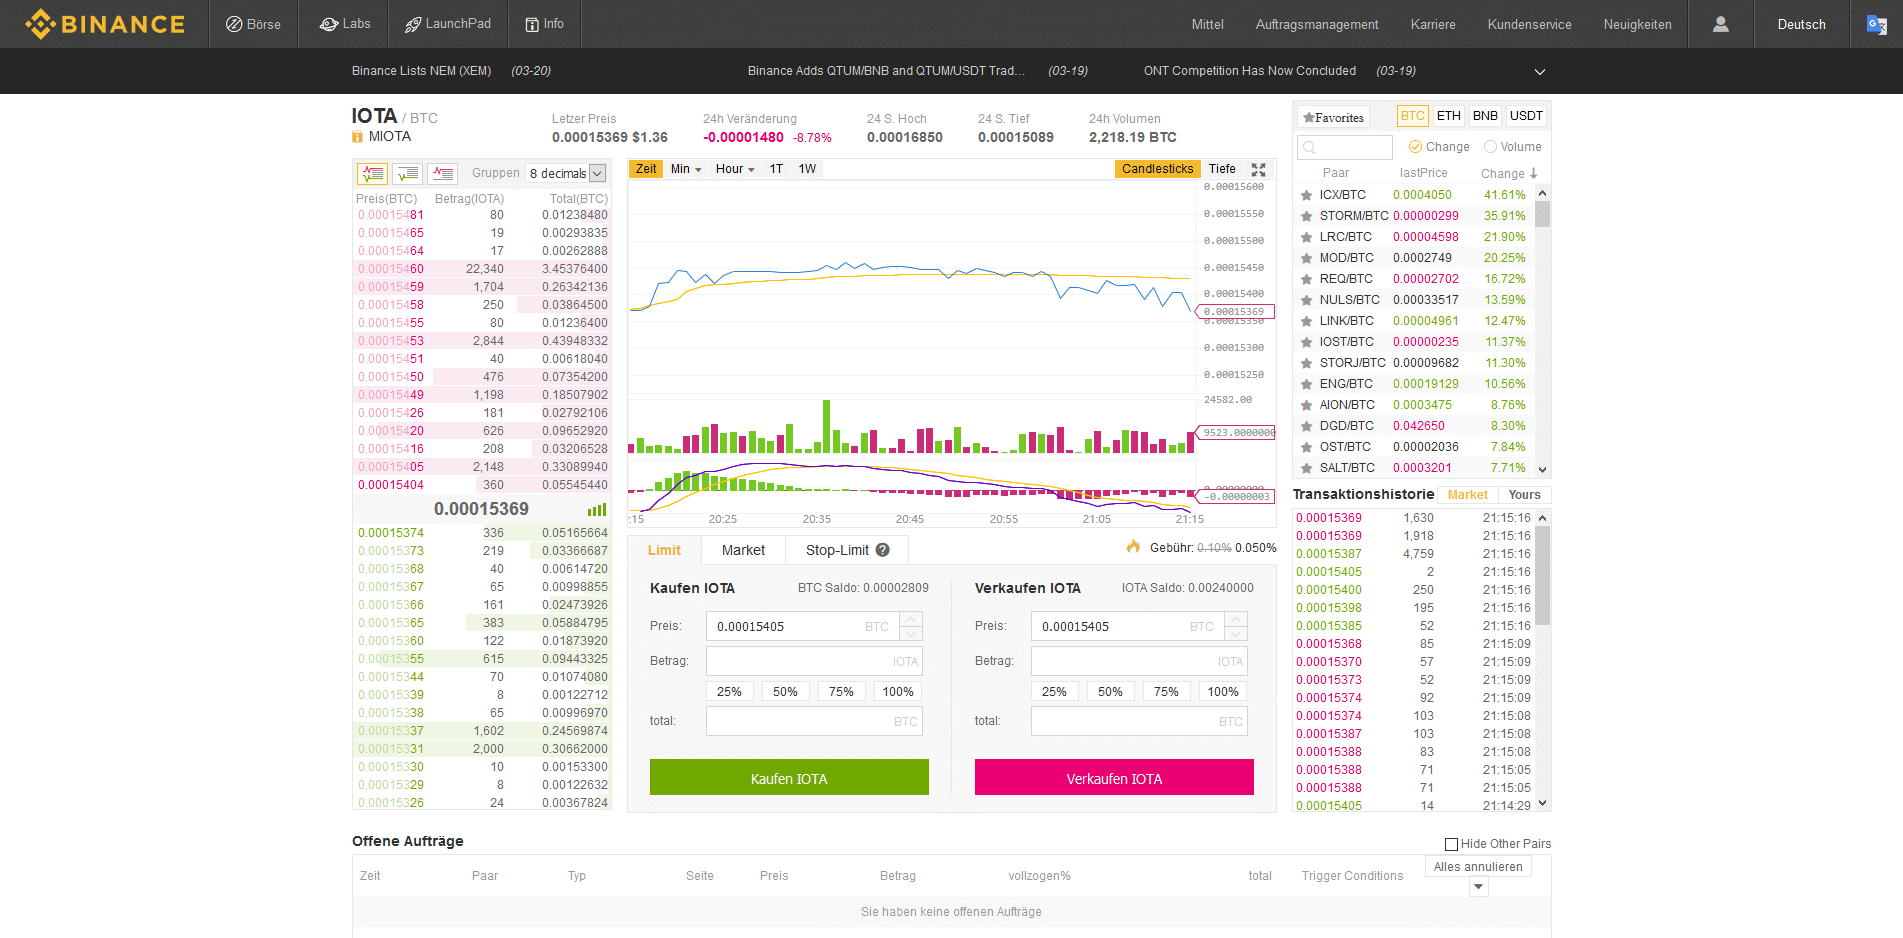The image size is (1903, 938).
Task: Expand the Hour interval dropdown
Action: point(734,169)
